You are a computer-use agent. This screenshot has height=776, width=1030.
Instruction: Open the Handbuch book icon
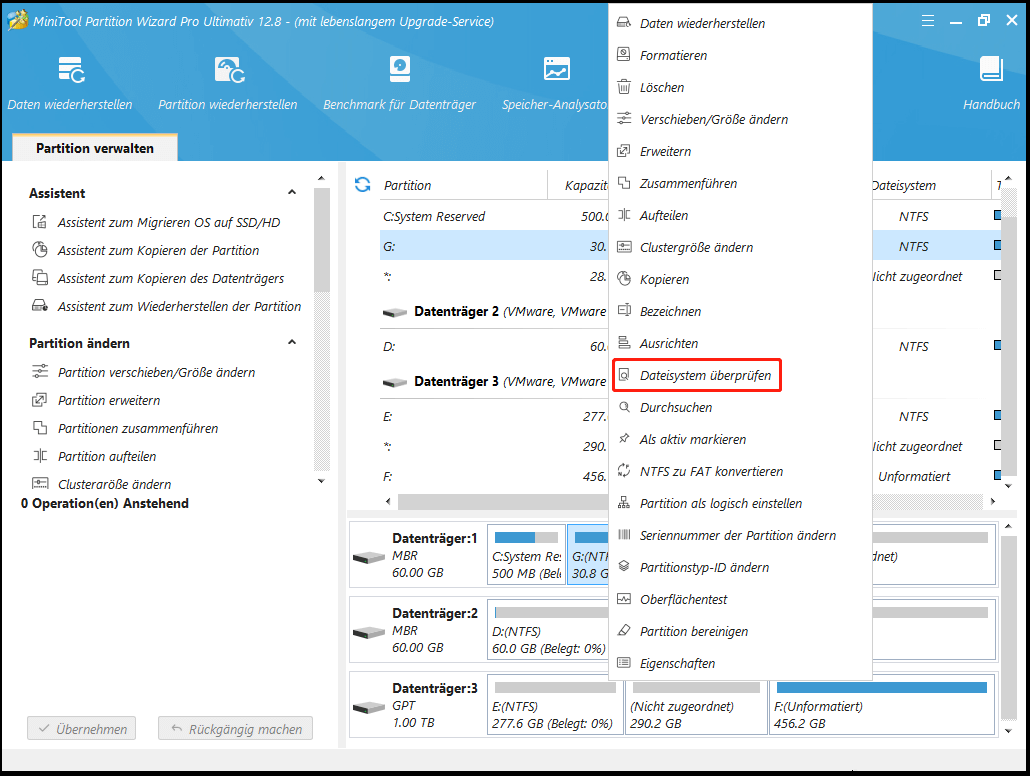click(x=991, y=69)
